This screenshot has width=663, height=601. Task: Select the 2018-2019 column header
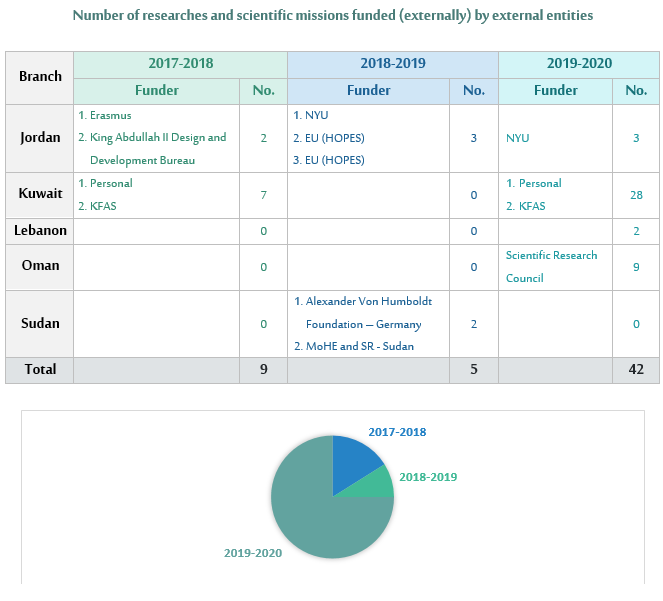point(392,63)
